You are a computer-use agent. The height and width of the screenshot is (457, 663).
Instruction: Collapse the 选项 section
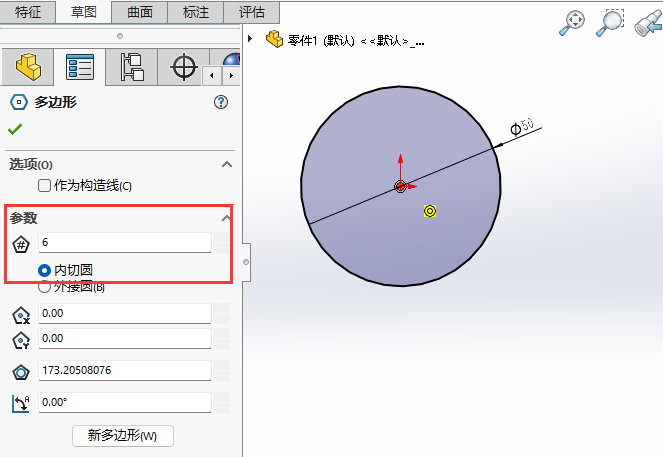(x=227, y=164)
